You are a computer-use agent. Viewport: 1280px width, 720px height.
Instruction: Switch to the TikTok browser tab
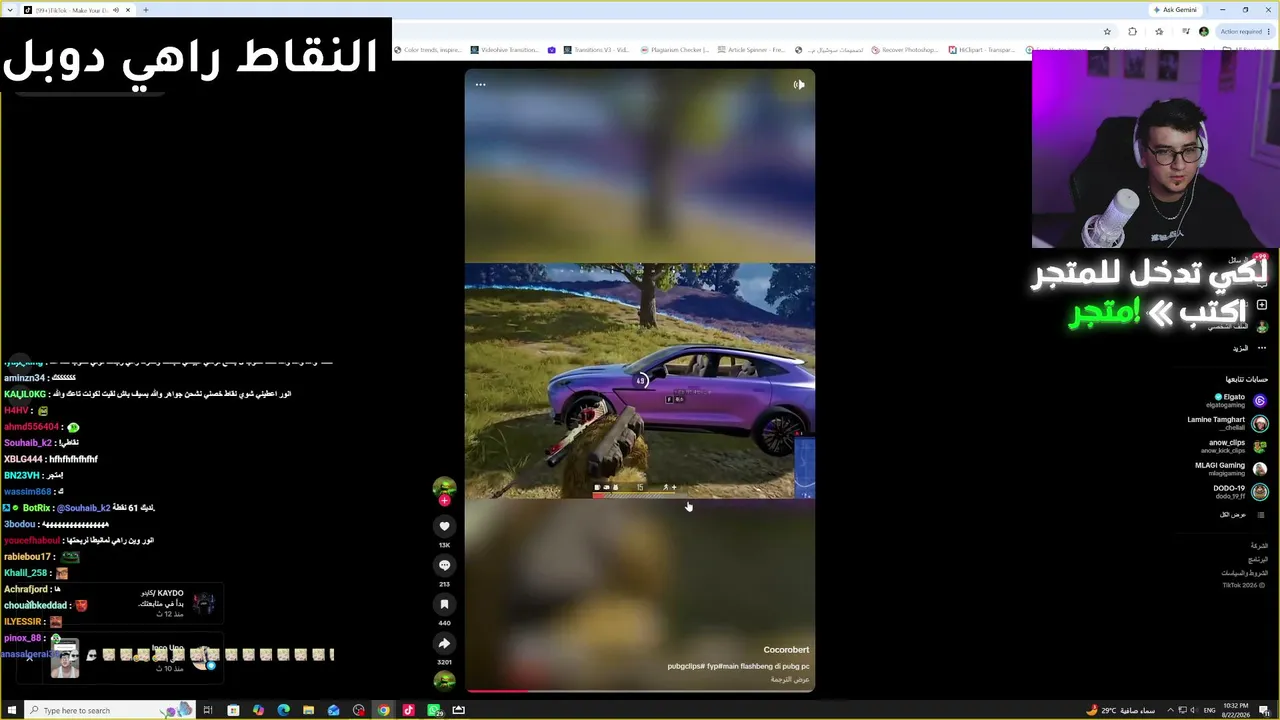[76, 10]
